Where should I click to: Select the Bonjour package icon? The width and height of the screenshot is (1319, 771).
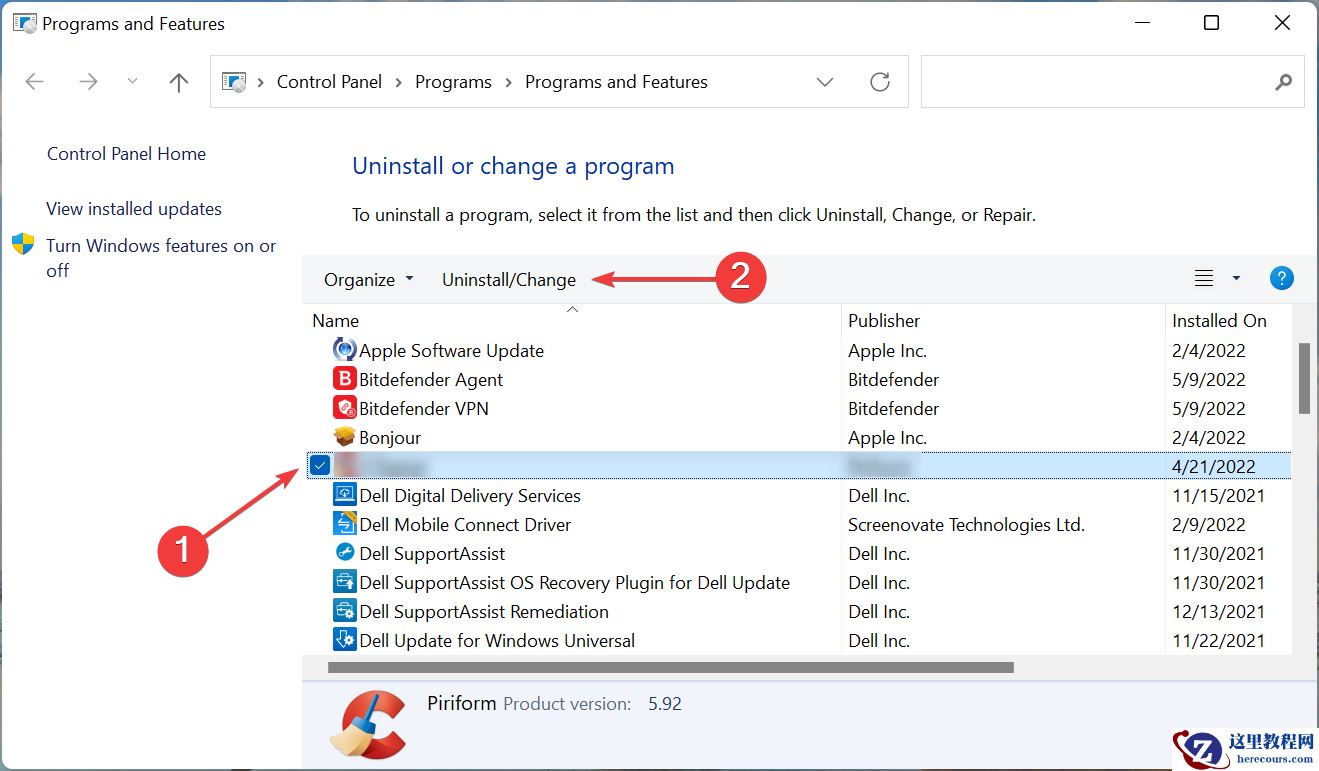(x=344, y=437)
